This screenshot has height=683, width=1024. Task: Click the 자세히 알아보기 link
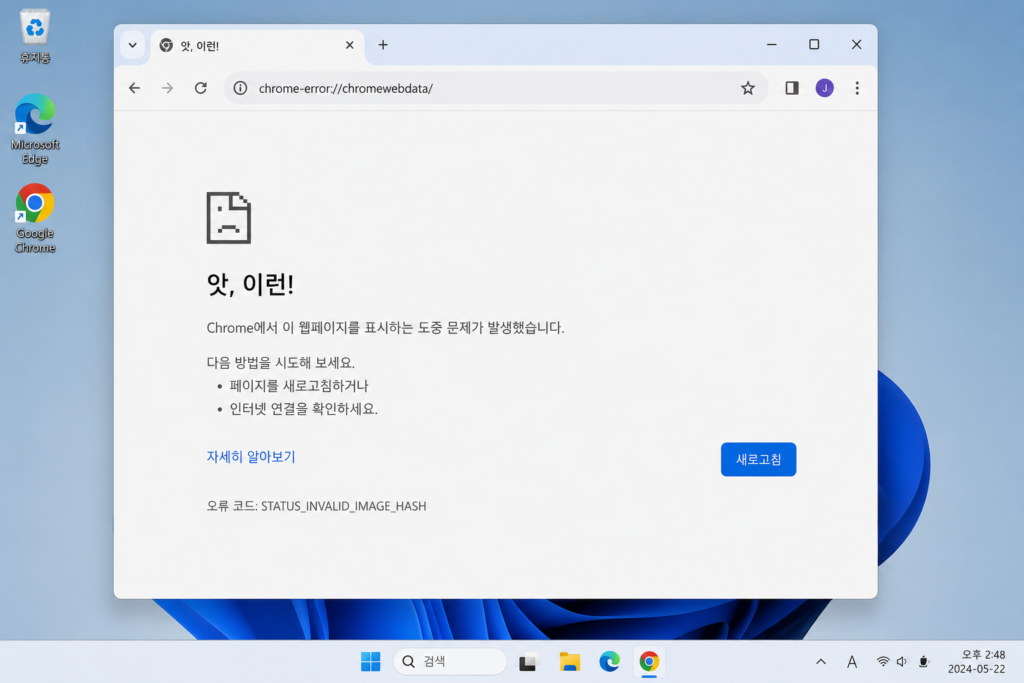[x=251, y=456]
